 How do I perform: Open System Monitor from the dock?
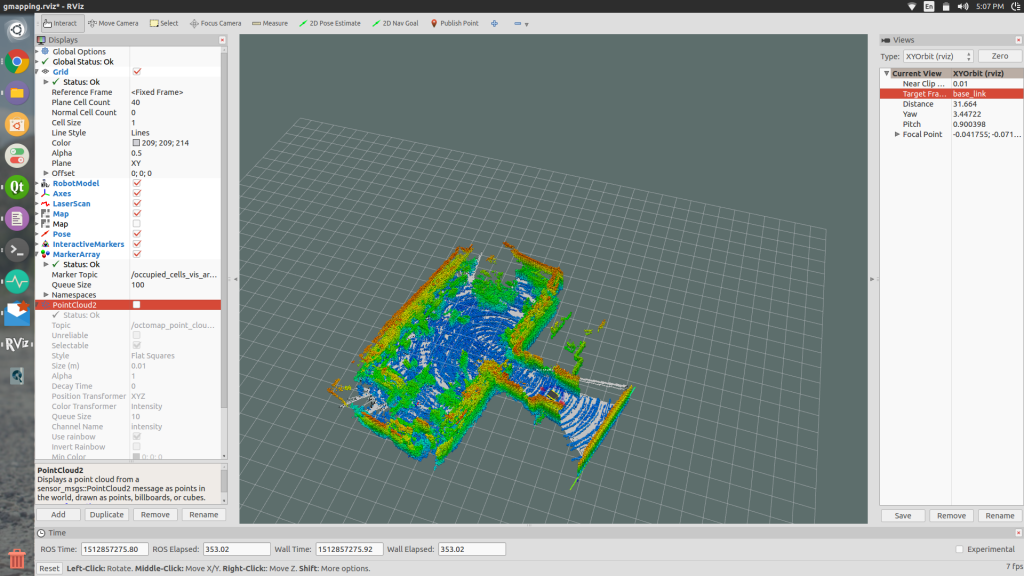click(17, 281)
